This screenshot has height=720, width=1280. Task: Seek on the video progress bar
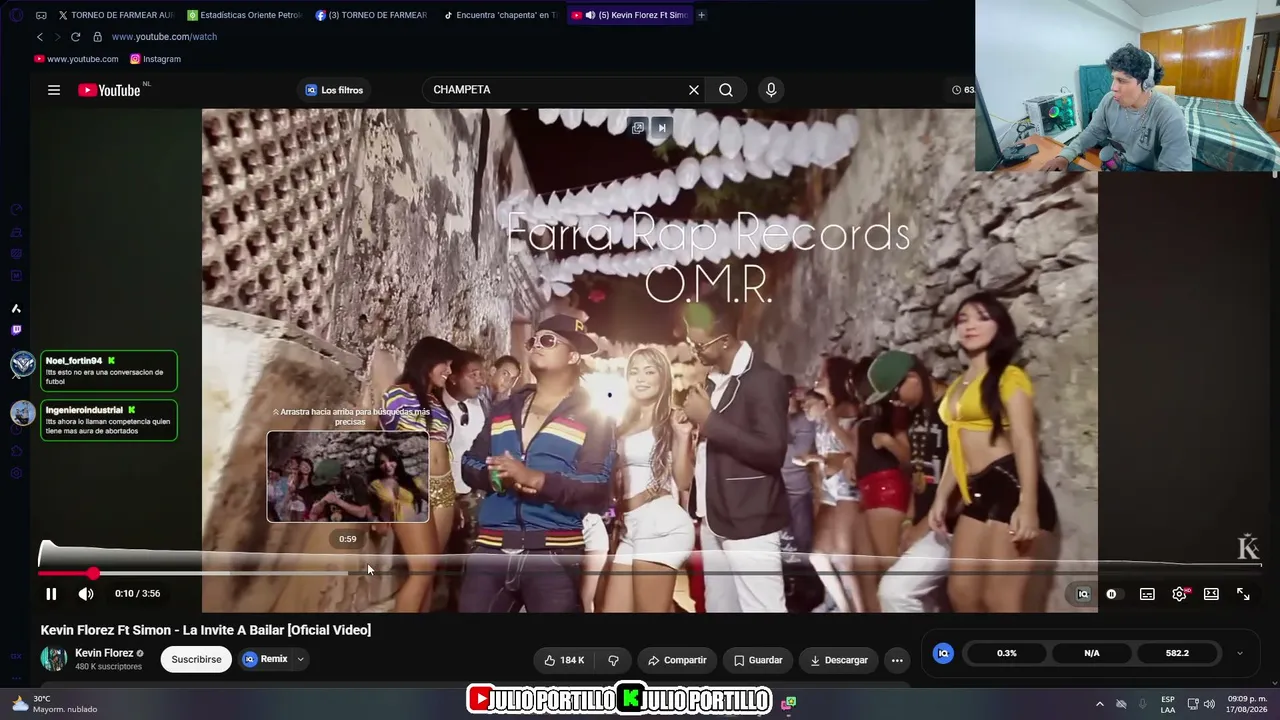pyautogui.click(x=650, y=573)
